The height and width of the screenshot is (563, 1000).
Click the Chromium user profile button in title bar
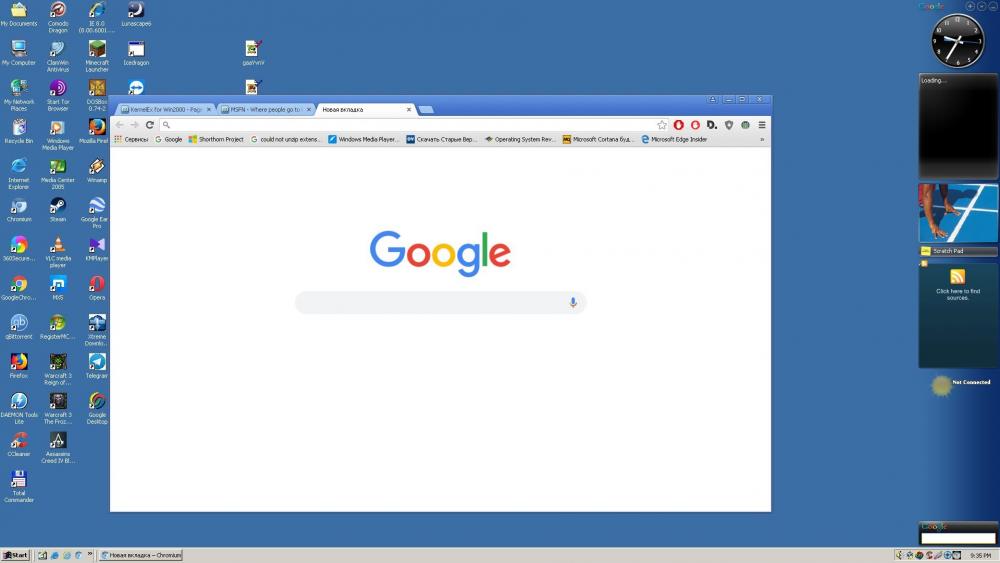click(712, 99)
